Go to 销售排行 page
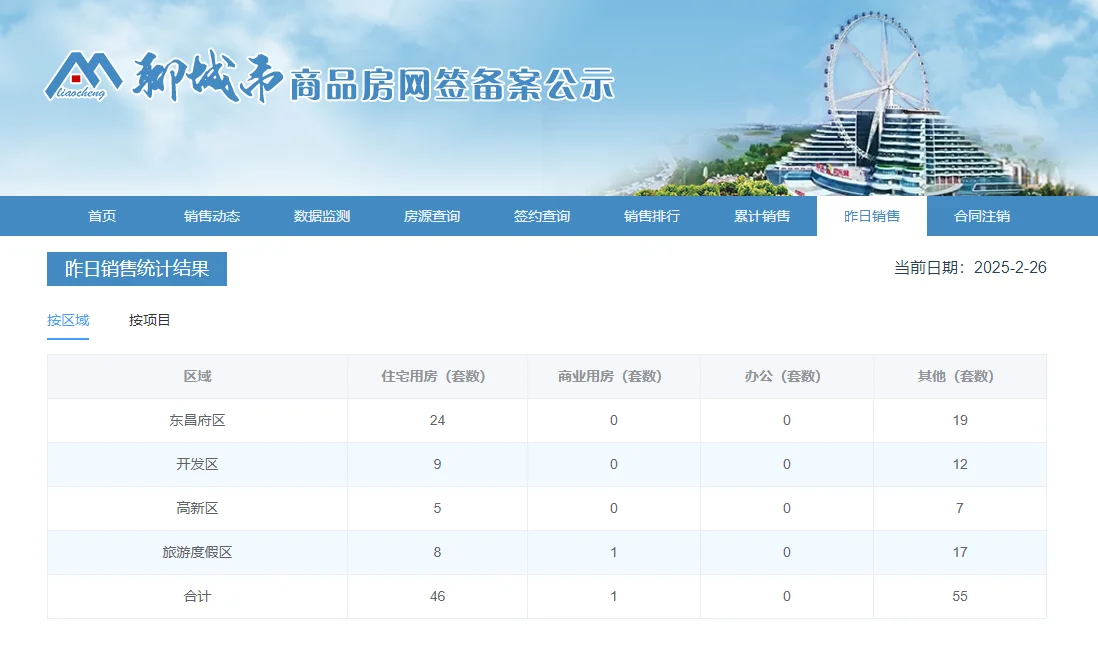This screenshot has height=672, width=1098. [652, 216]
